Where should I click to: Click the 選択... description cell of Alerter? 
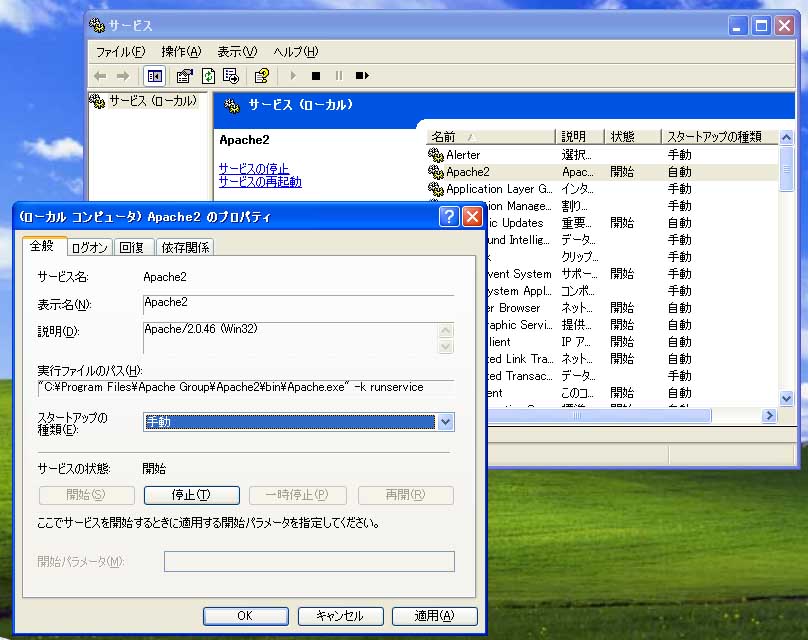pyautogui.click(x=577, y=155)
